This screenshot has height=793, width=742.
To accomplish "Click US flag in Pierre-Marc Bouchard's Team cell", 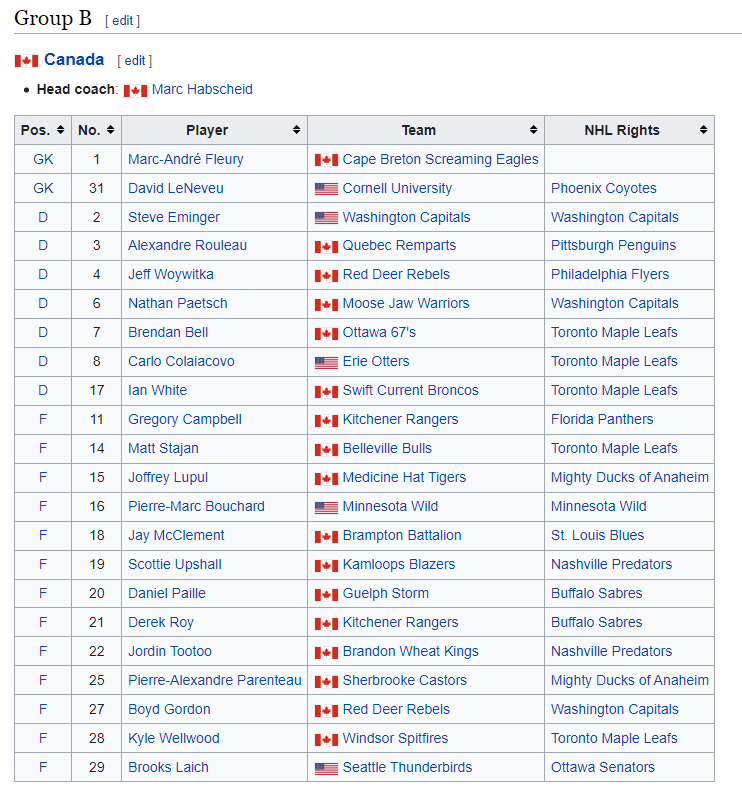I will [326, 508].
